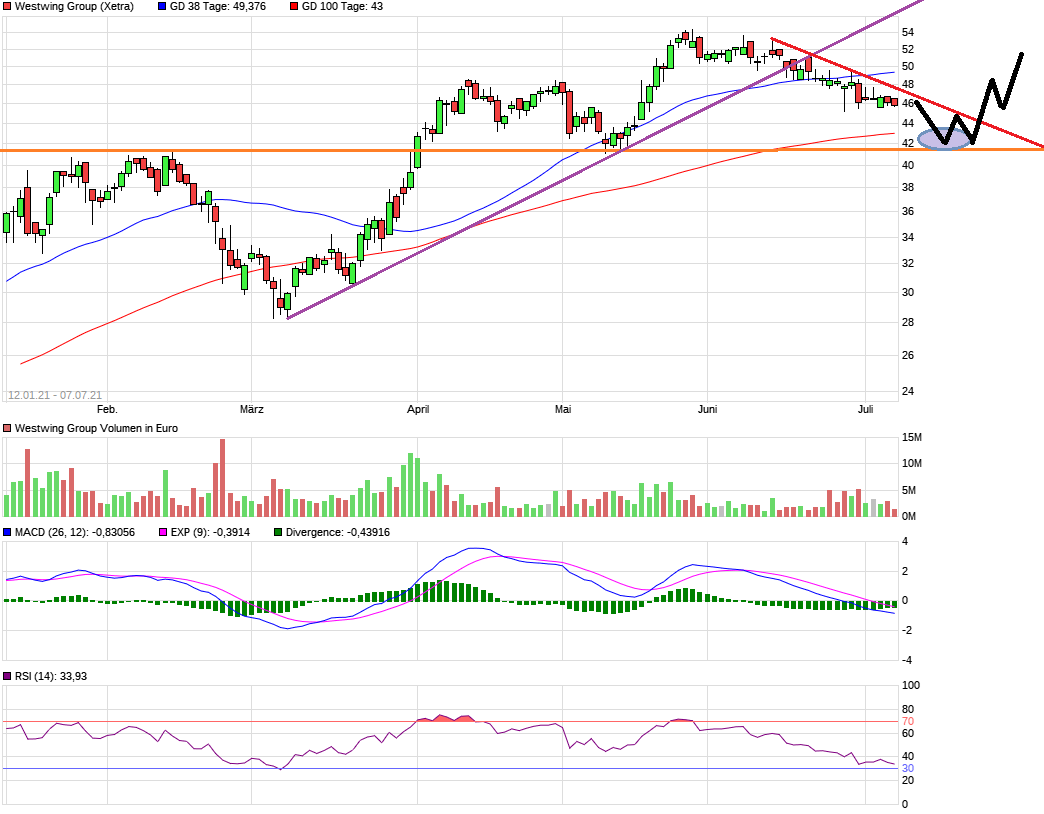This screenshot has width=1044, height=814.
Task: Click price axis value 34
Action: [x=908, y=237]
